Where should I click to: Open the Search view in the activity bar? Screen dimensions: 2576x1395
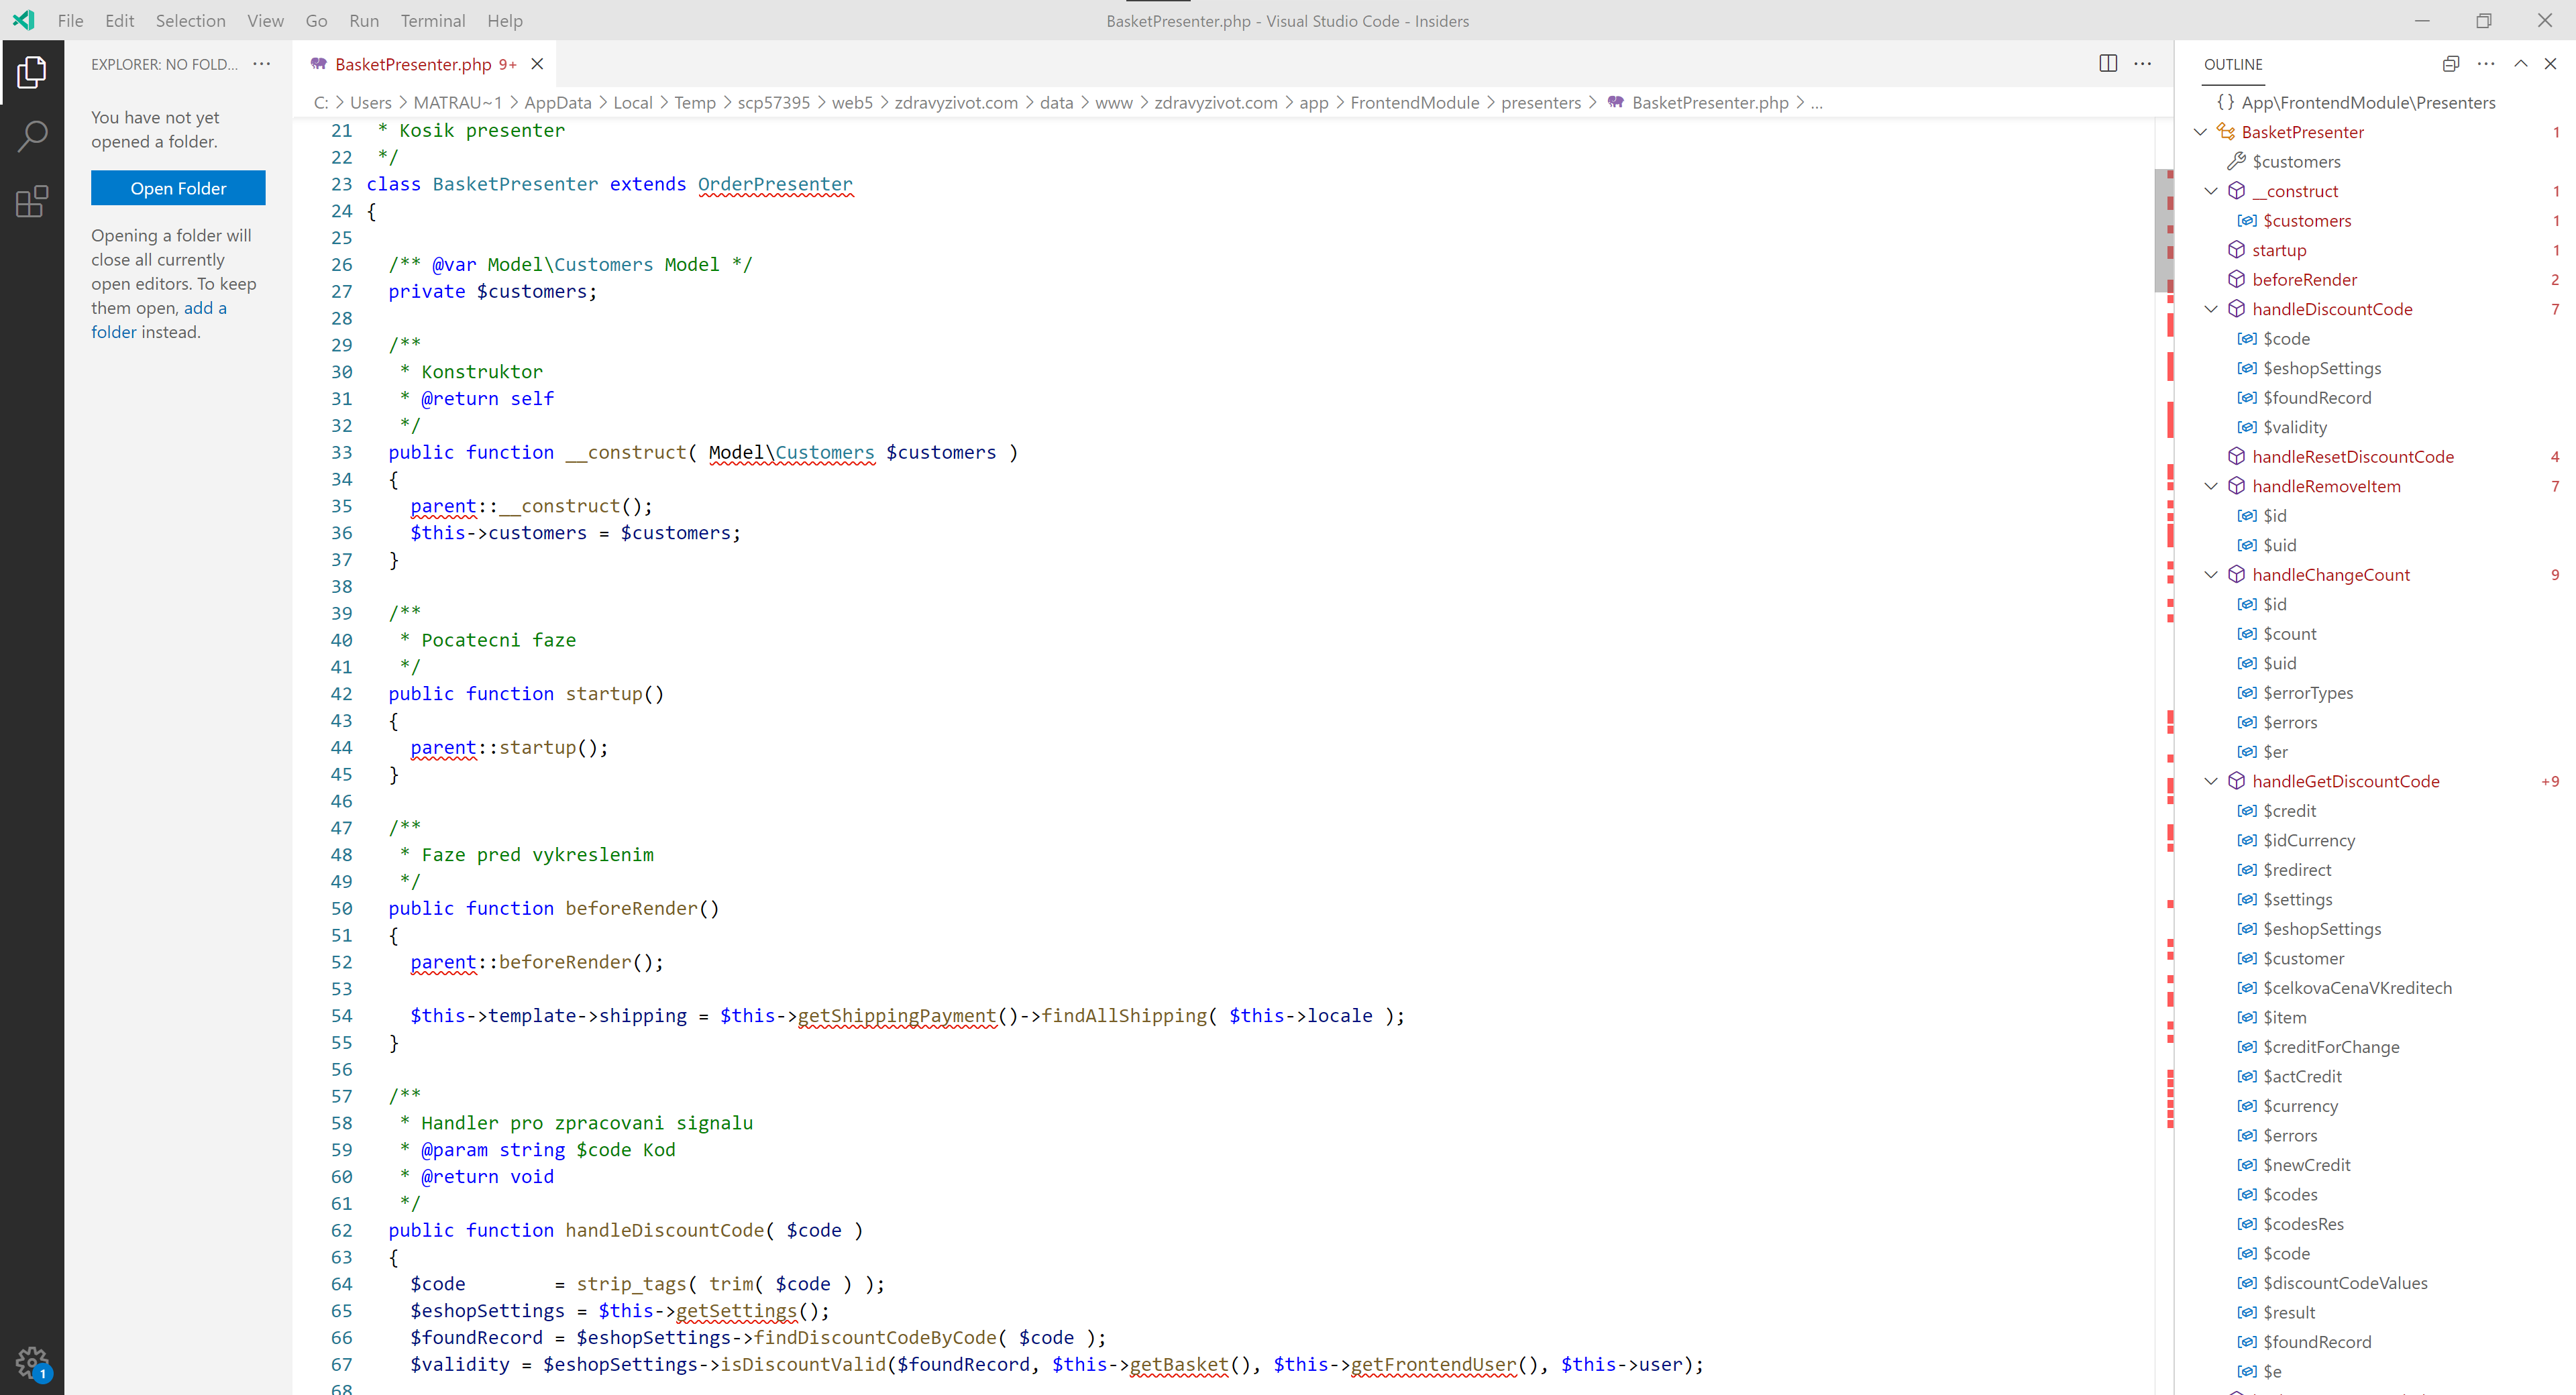point(33,135)
